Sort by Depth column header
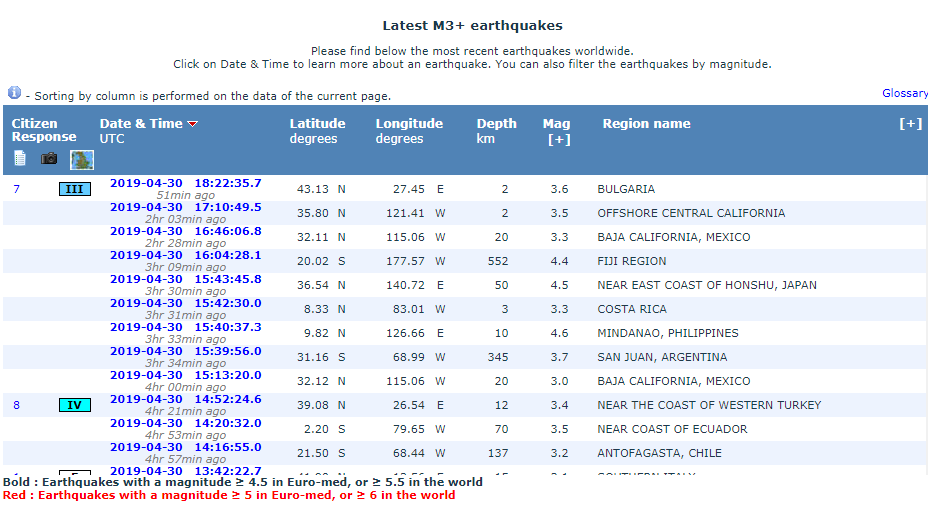This screenshot has width=928, height=516. pos(496,124)
